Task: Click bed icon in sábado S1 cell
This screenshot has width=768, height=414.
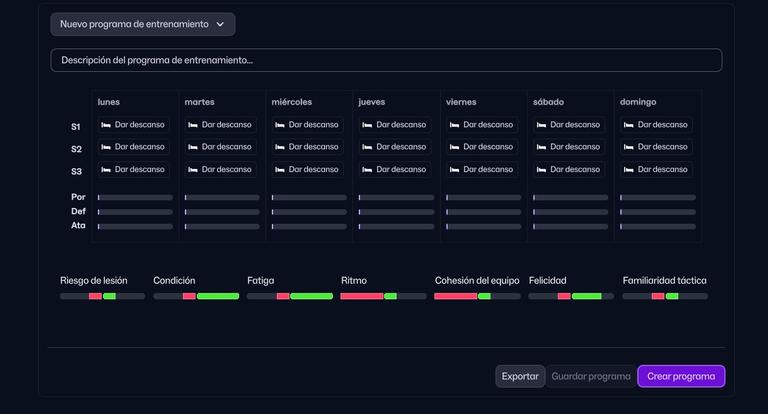Action: (541, 125)
